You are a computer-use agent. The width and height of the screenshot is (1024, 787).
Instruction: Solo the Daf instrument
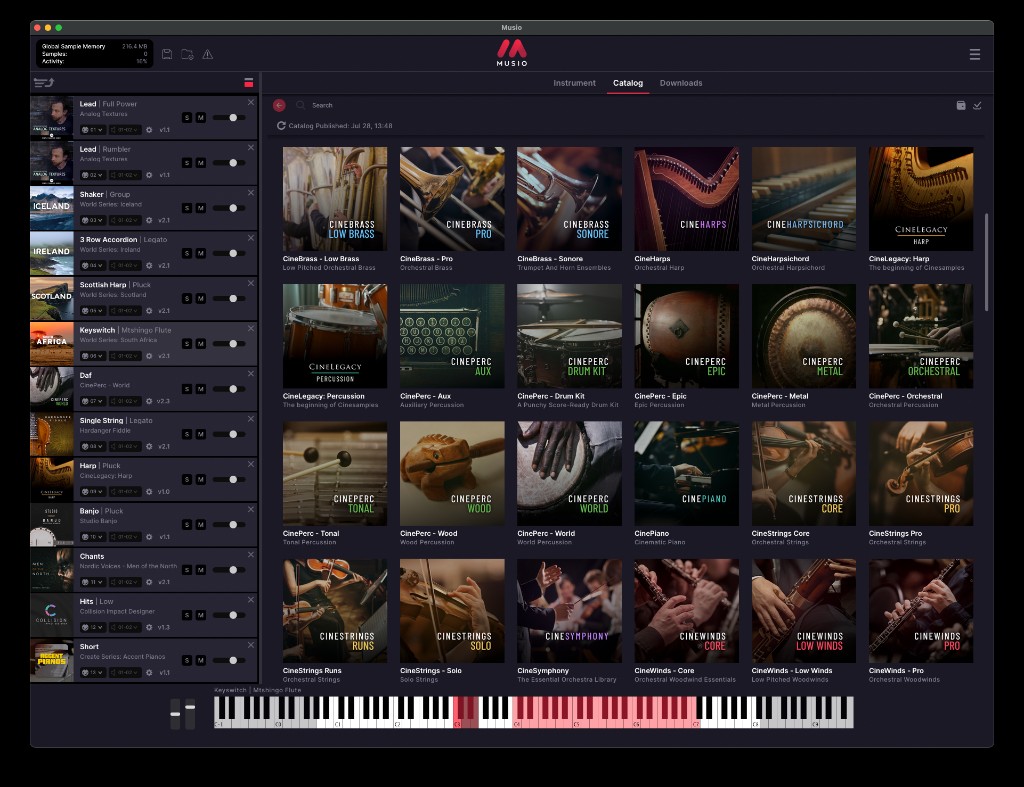coord(187,389)
